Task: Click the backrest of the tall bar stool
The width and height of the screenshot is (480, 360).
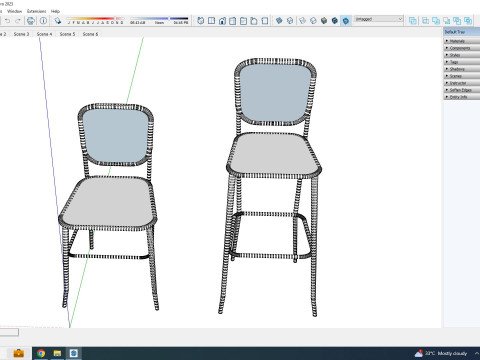Action: (x=274, y=92)
